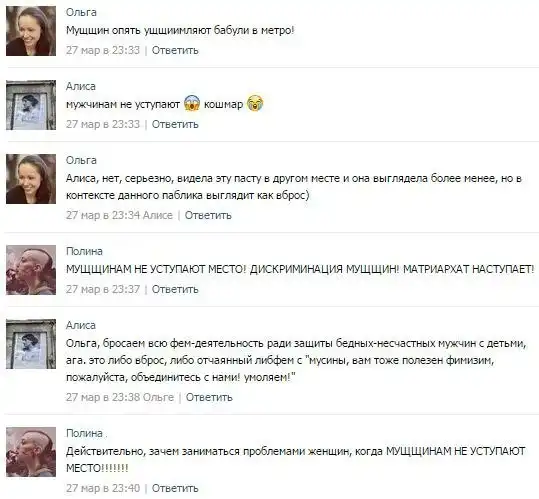Open the name Алиса on the second comment
This screenshot has width=539, height=499.
(81, 86)
